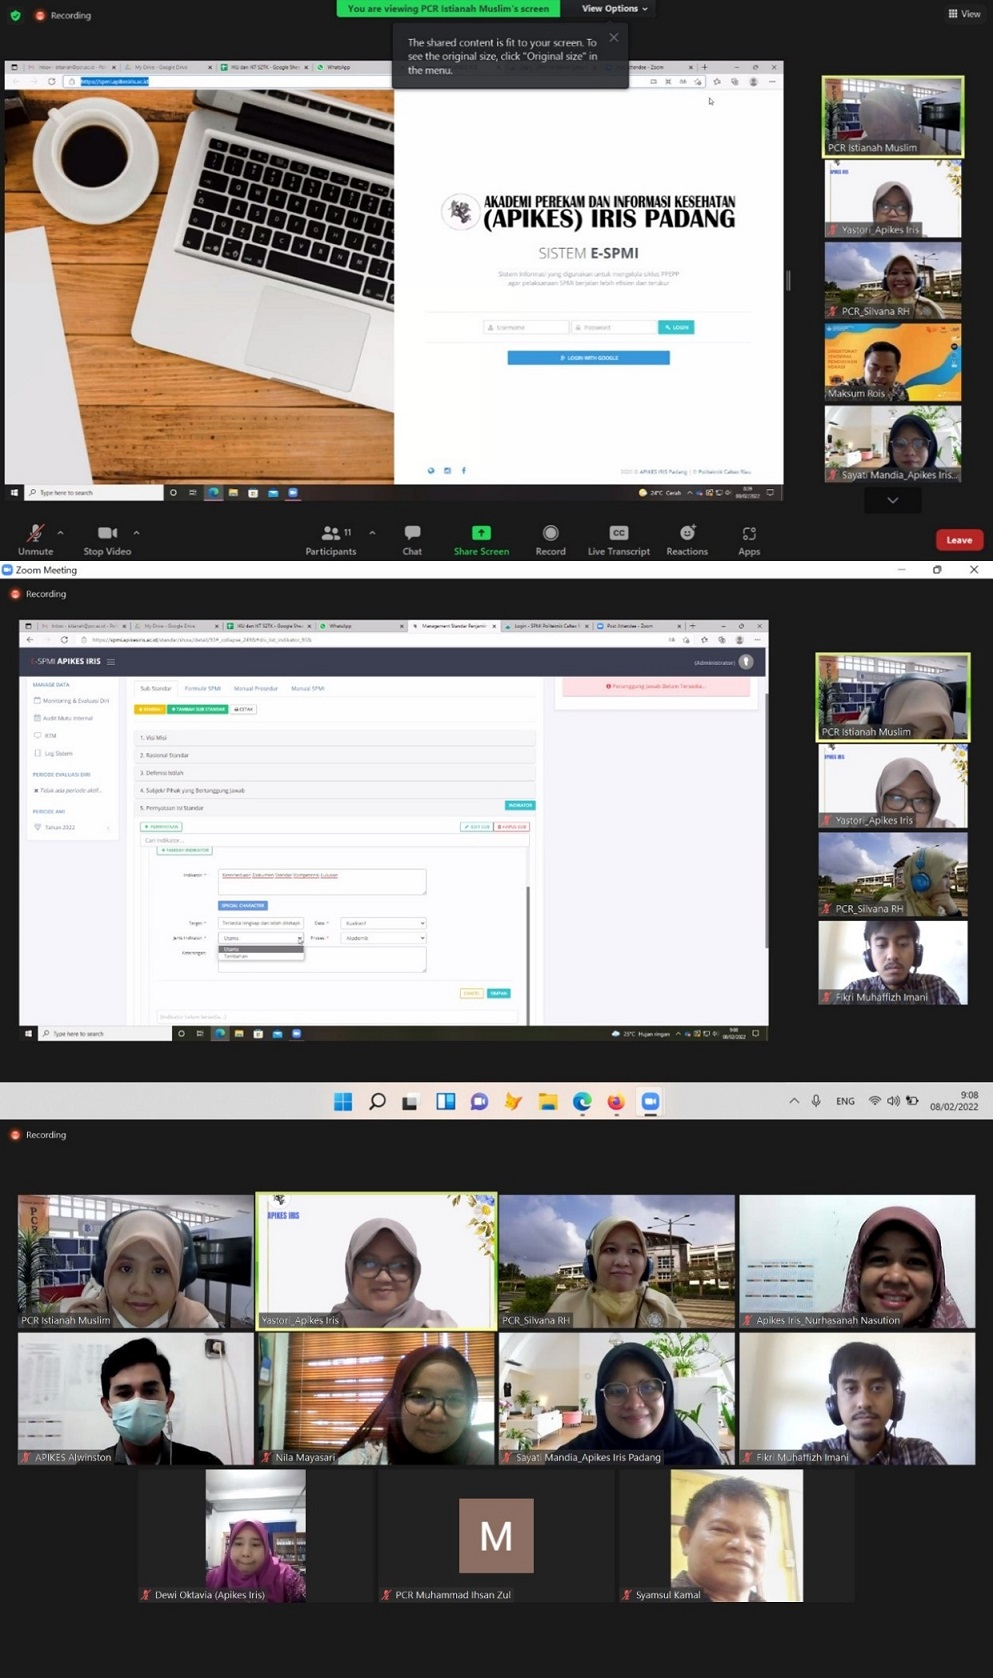Leave the Zoom meeting
993x1678 pixels.
(959, 540)
